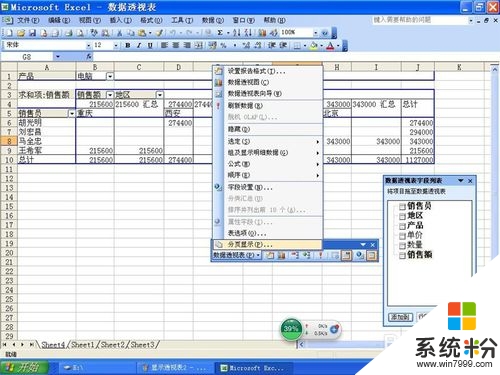Click Show Field List icon on PivotTable toolbar

pyautogui.click(x=371, y=255)
